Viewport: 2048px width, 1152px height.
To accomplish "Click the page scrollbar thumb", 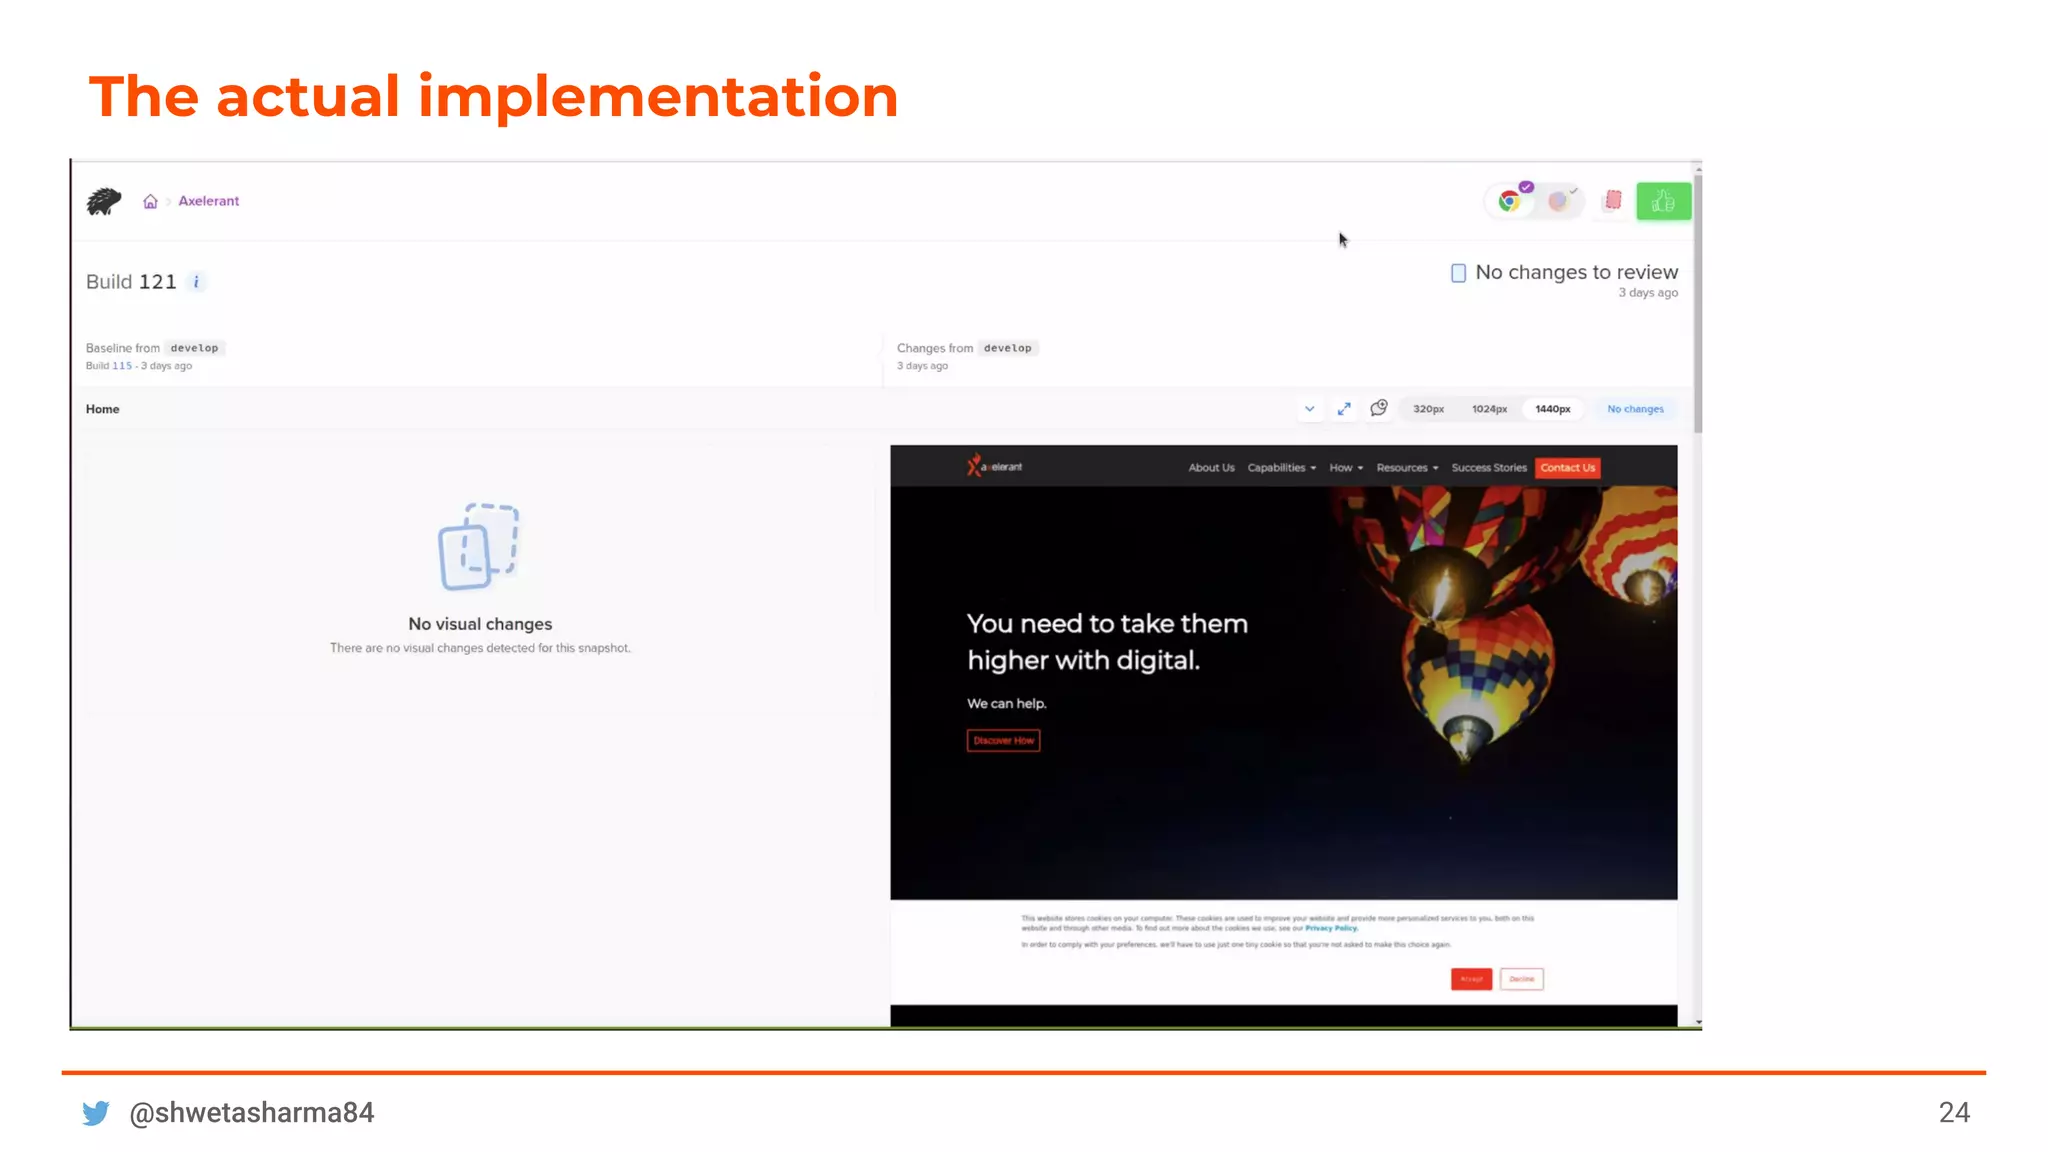I will 1697,304.
